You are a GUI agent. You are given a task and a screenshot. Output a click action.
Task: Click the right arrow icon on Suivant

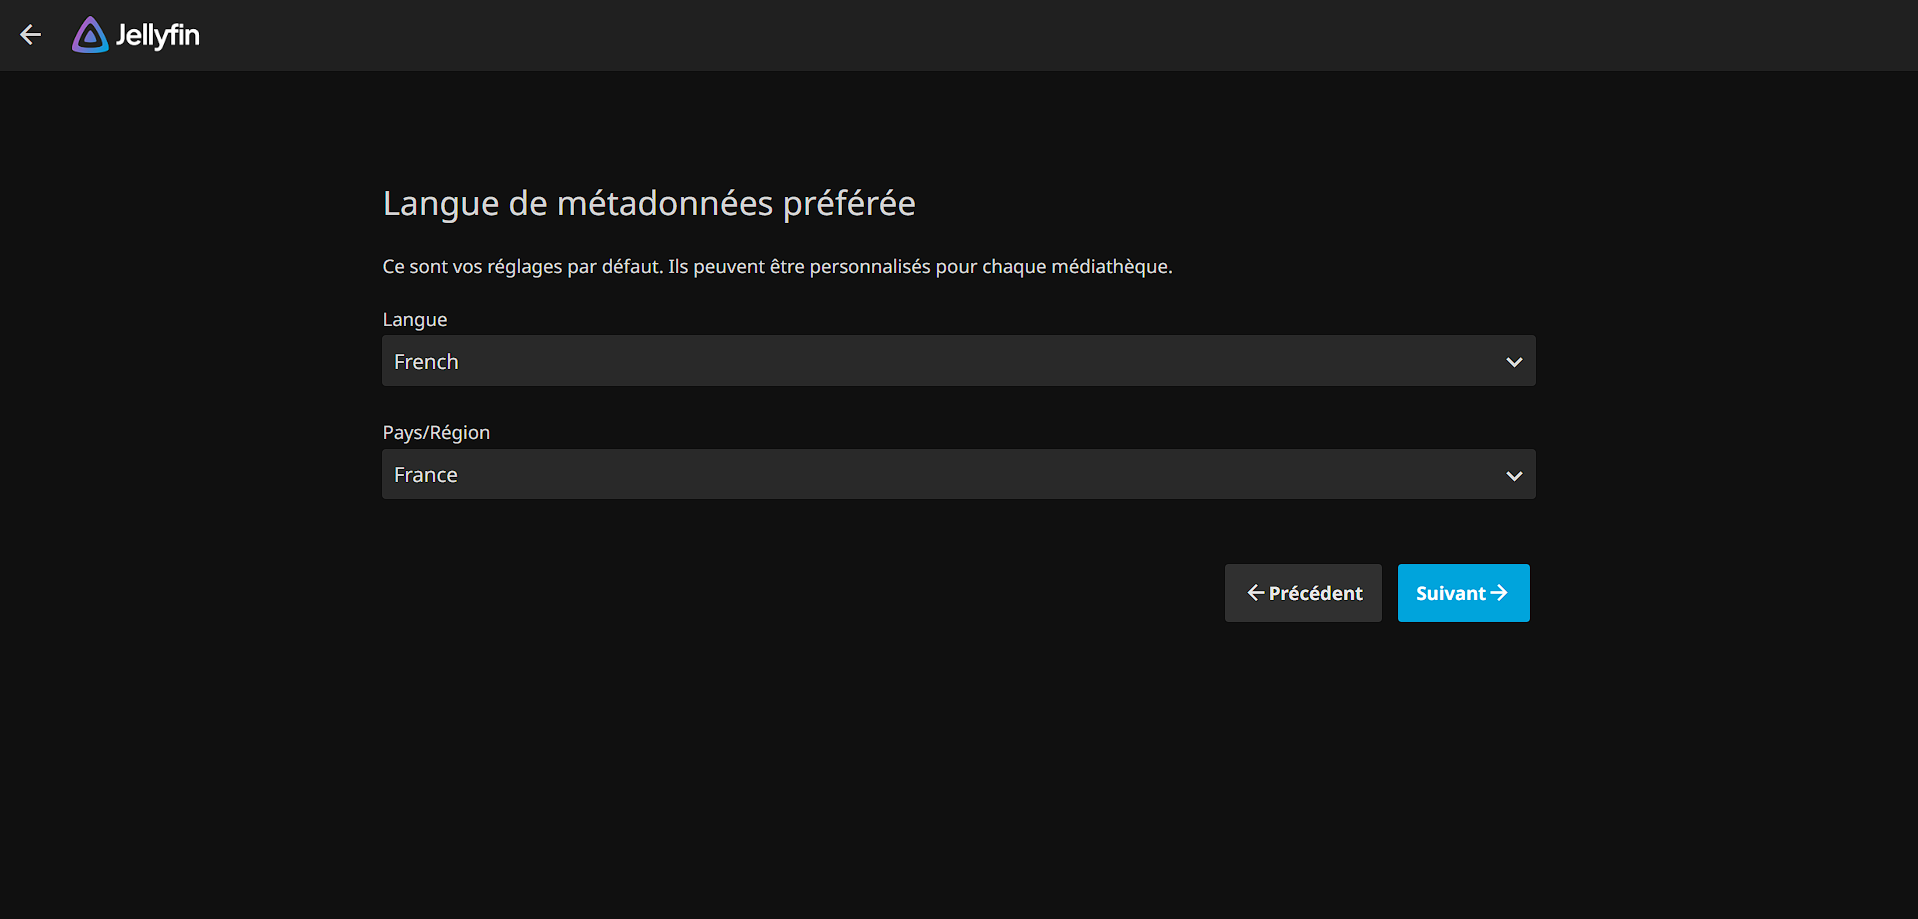click(x=1499, y=593)
